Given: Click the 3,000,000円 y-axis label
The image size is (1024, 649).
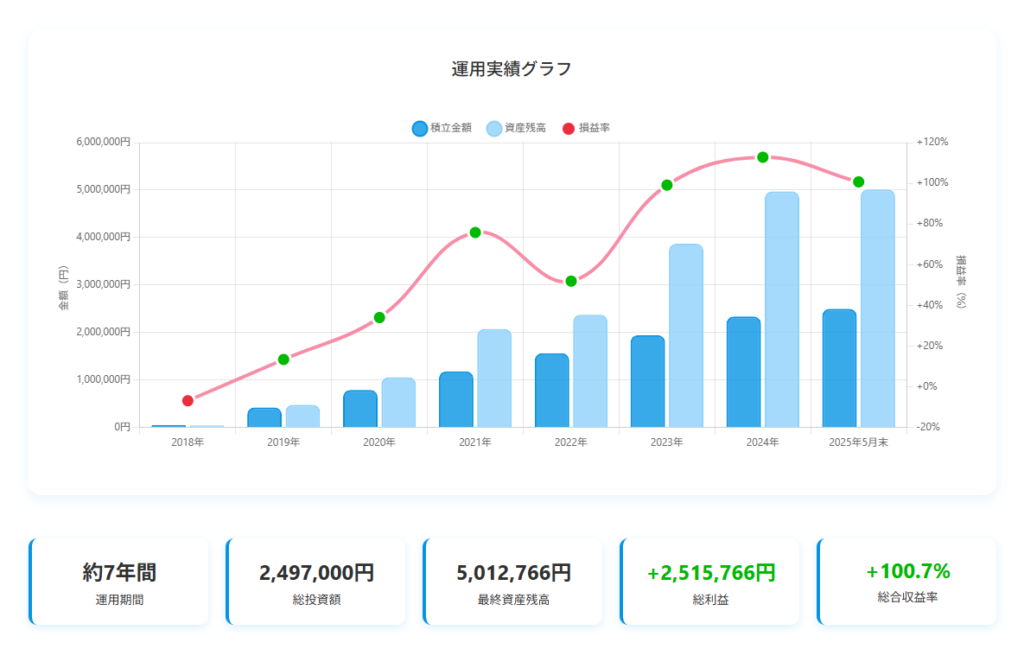Looking at the screenshot, I should (103, 284).
